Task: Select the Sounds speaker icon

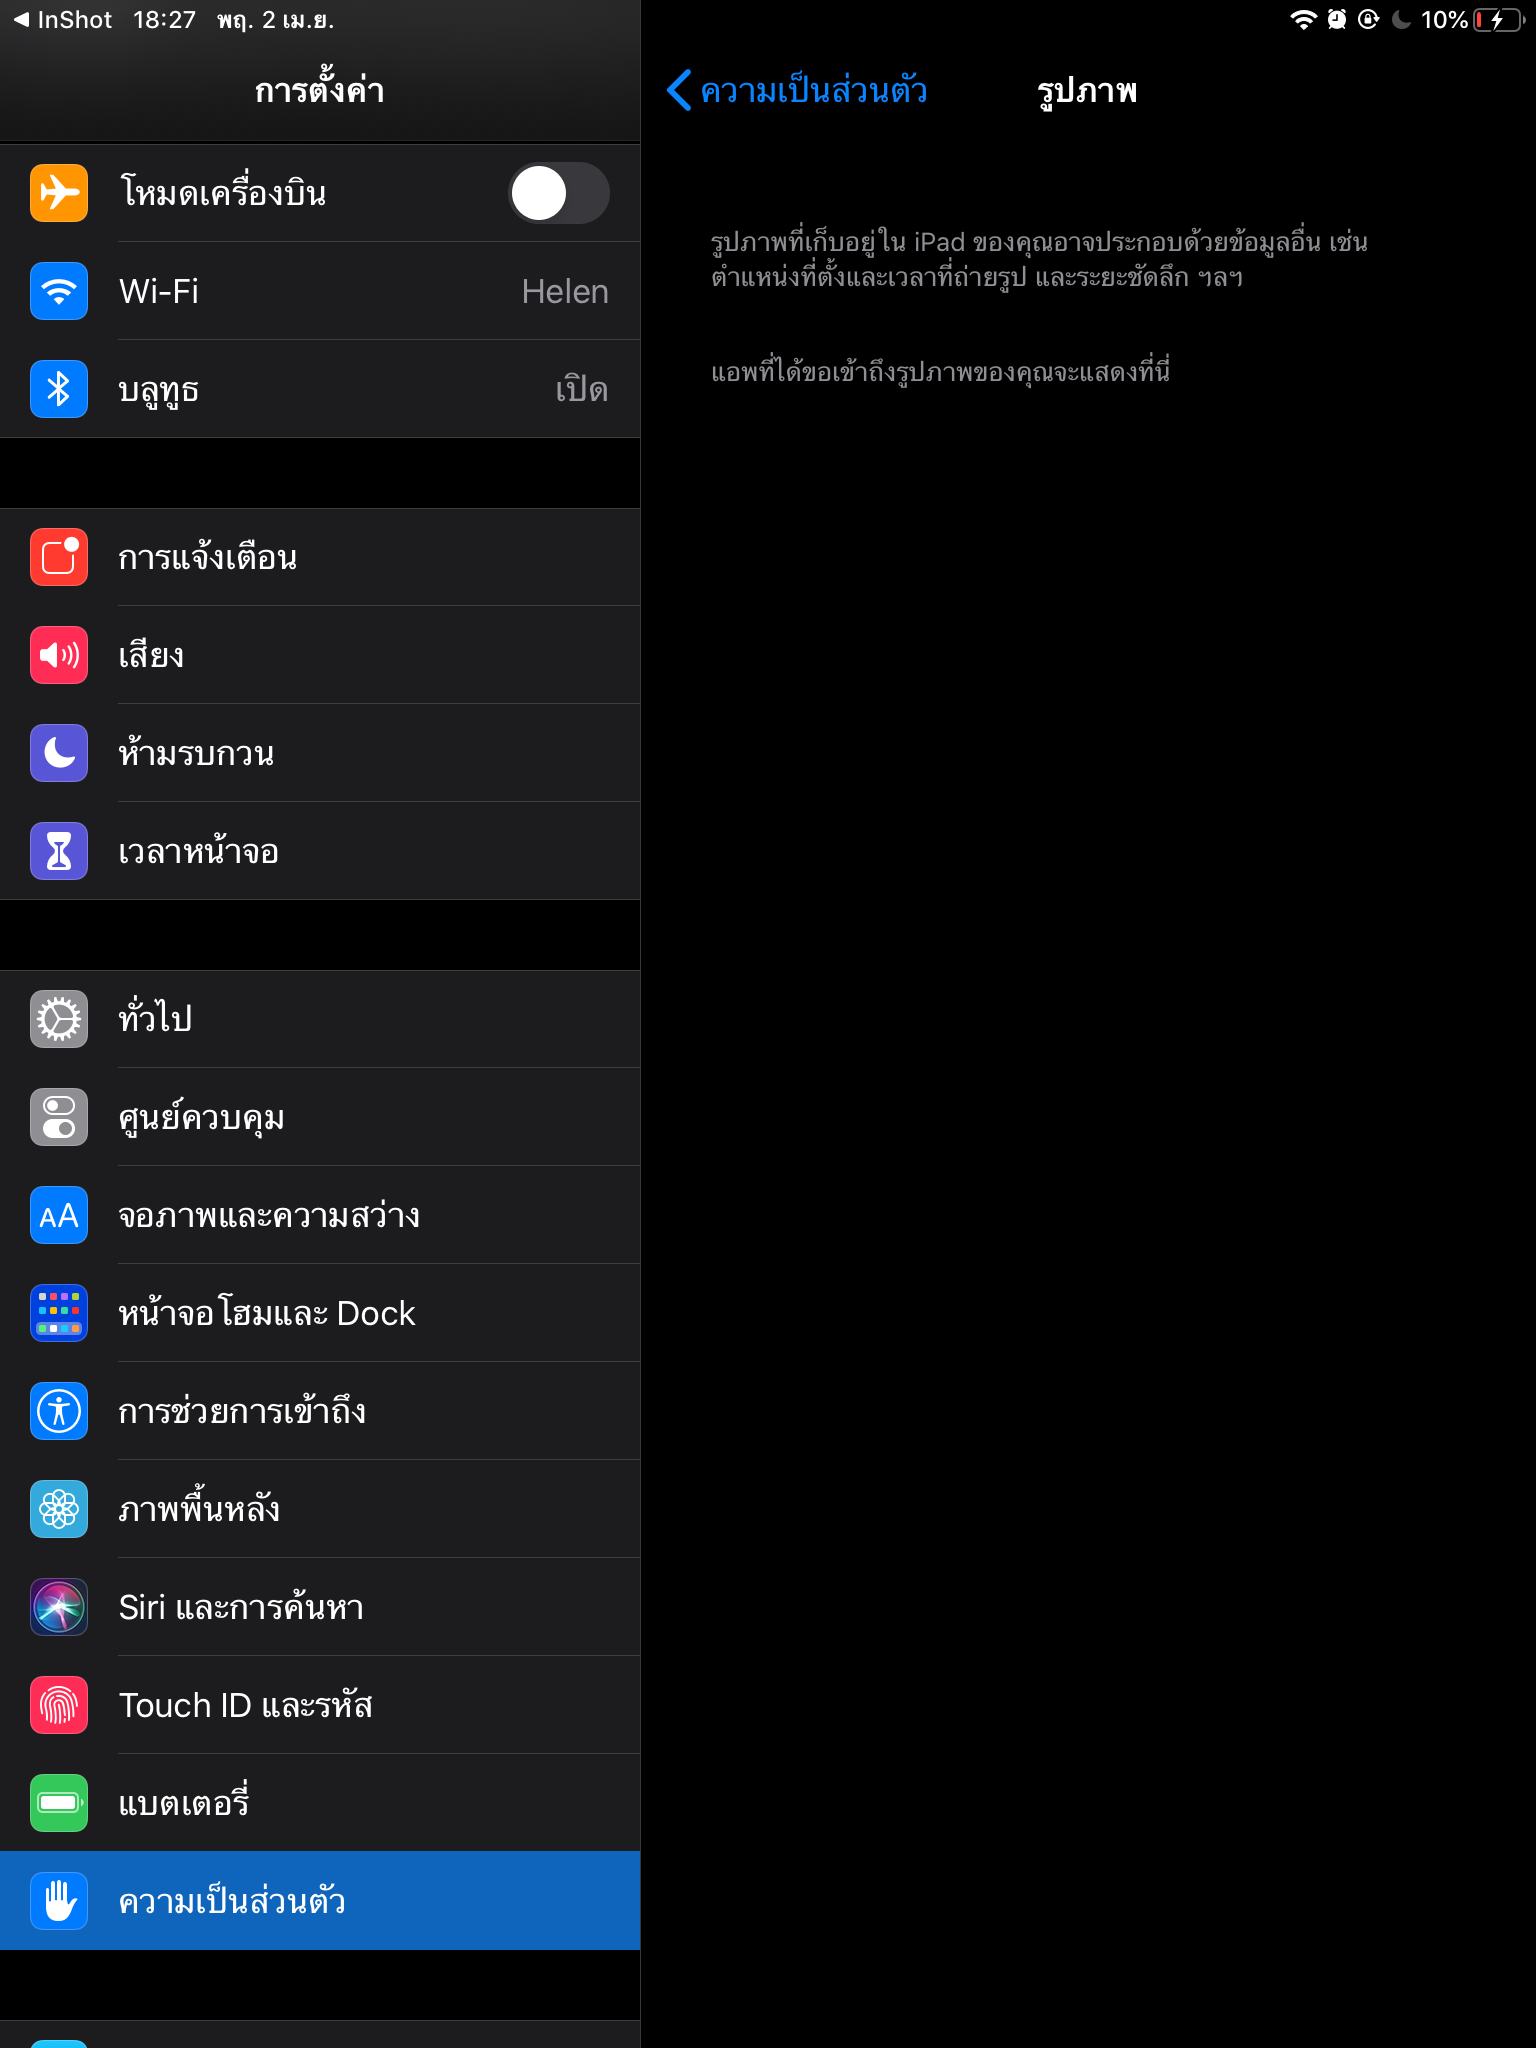Action: pyautogui.click(x=59, y=655)
